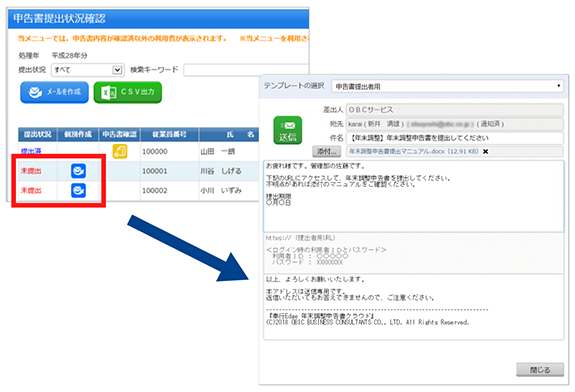
Task: Send the email with green 送信 button
Action: tap(288, 130)
